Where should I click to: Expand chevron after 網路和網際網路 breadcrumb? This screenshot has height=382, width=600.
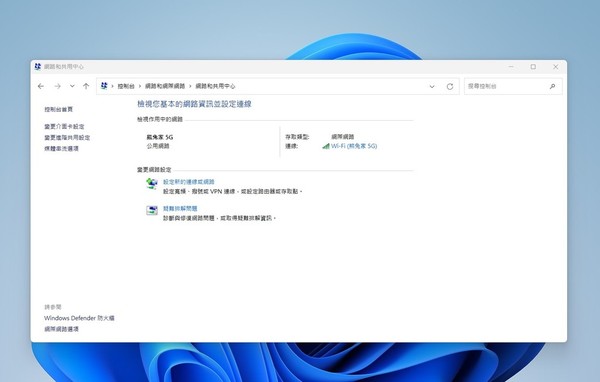pyautogui.click(x=190, y=87)
